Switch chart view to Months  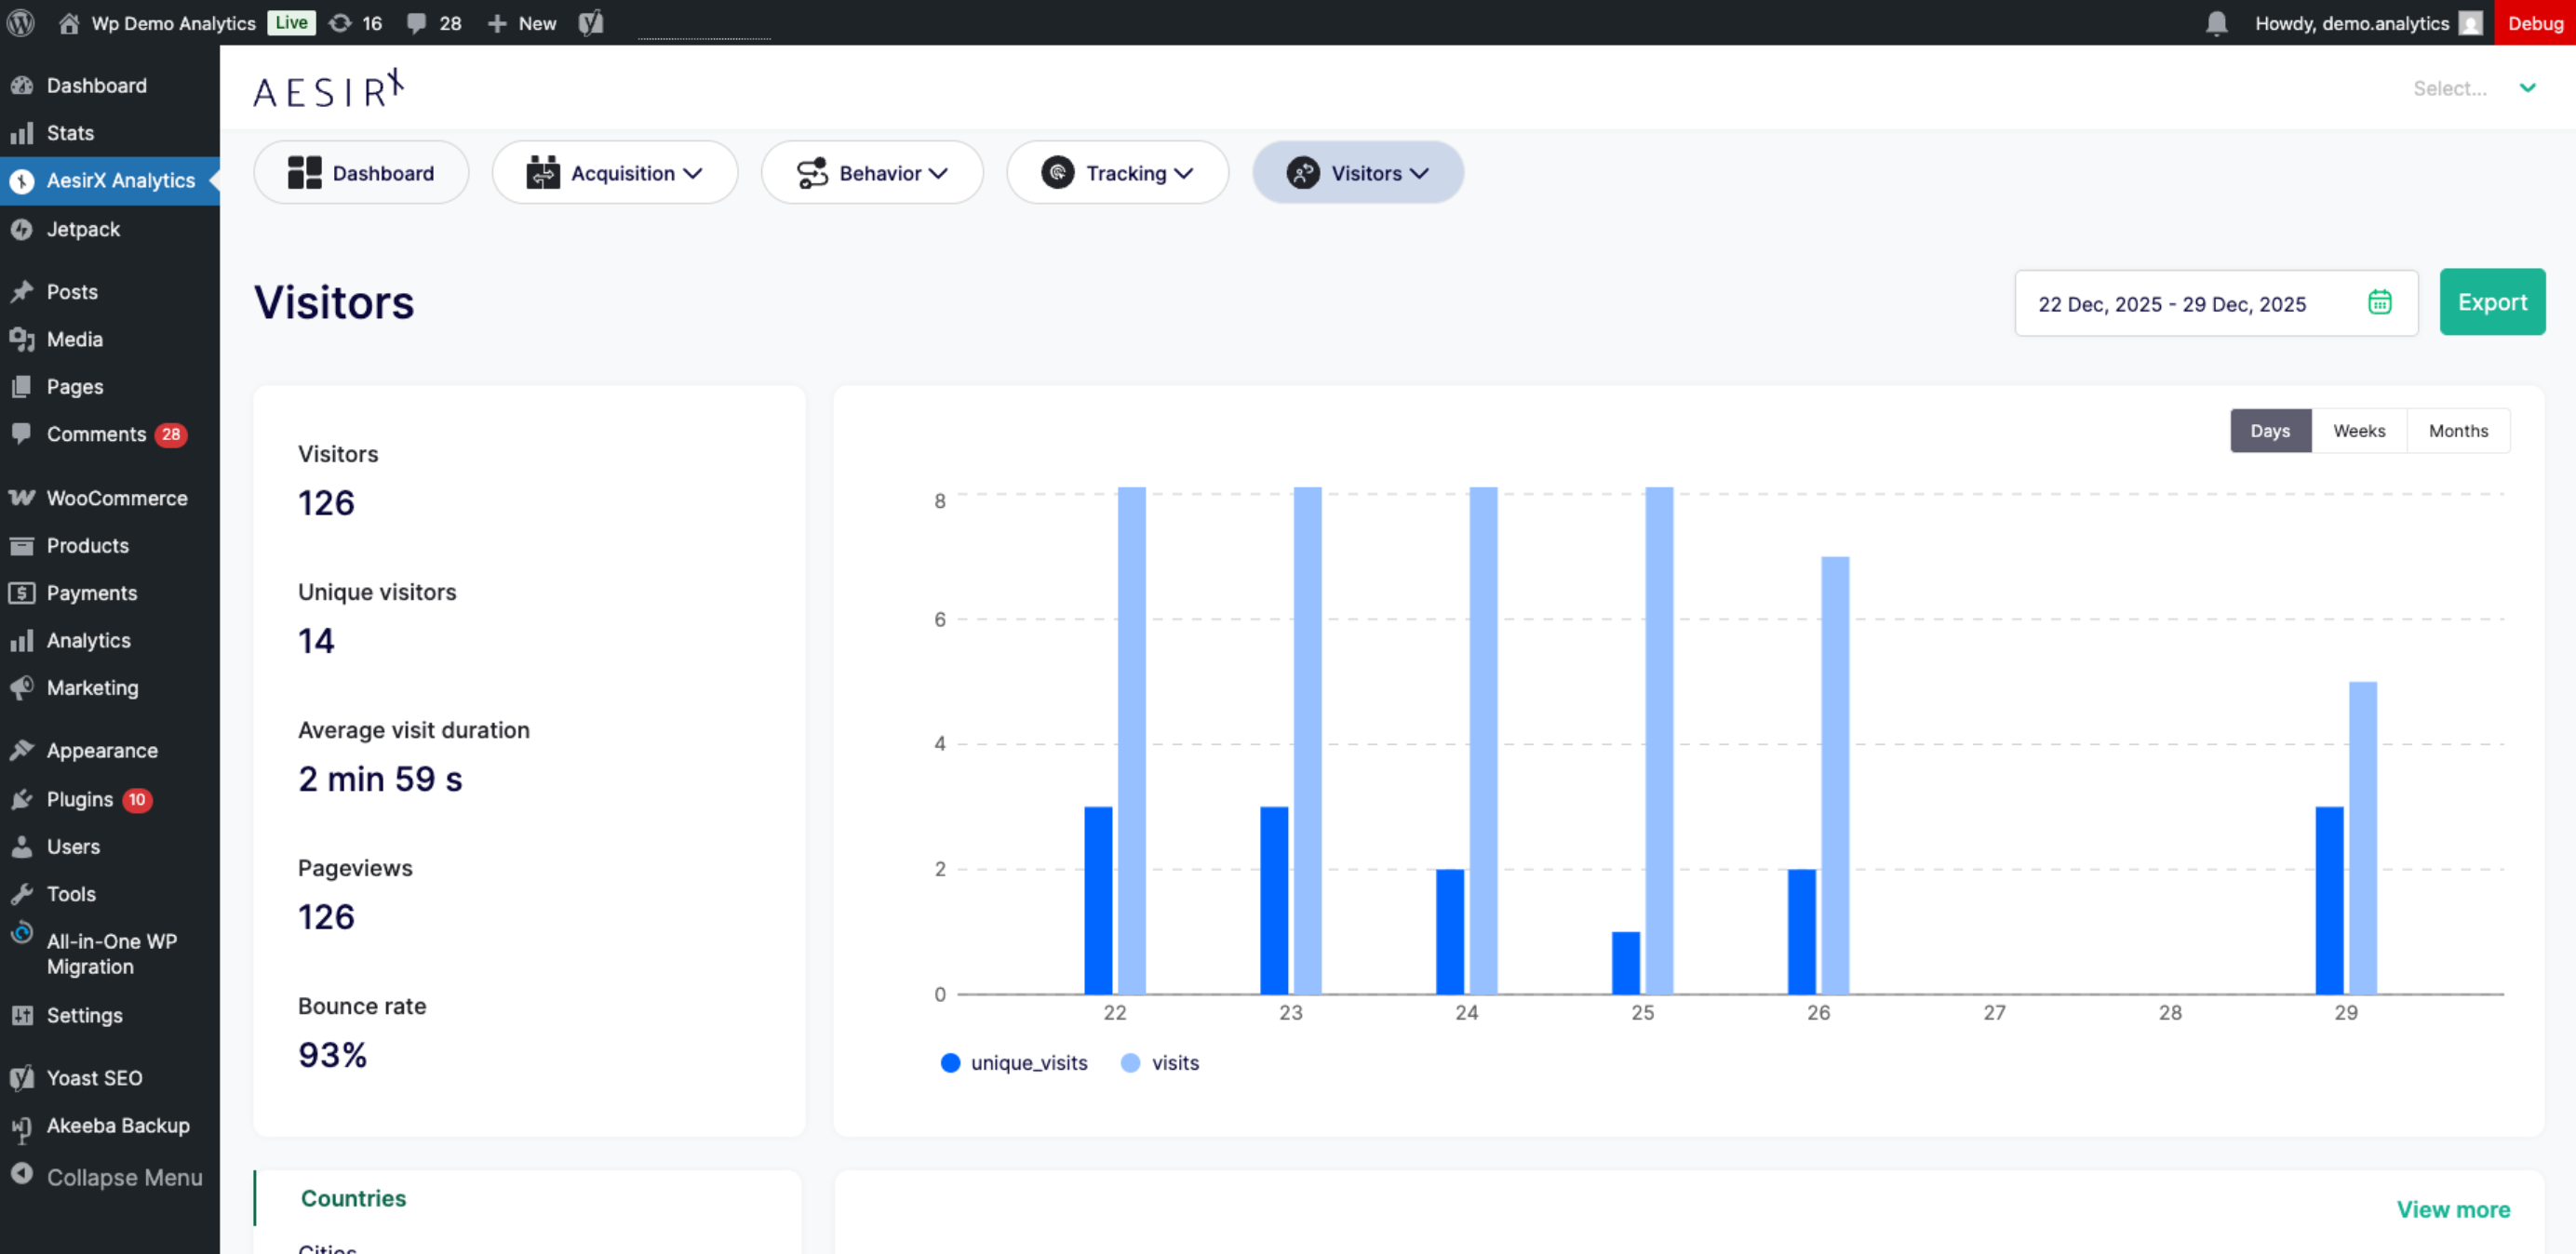click(2457, 431)
